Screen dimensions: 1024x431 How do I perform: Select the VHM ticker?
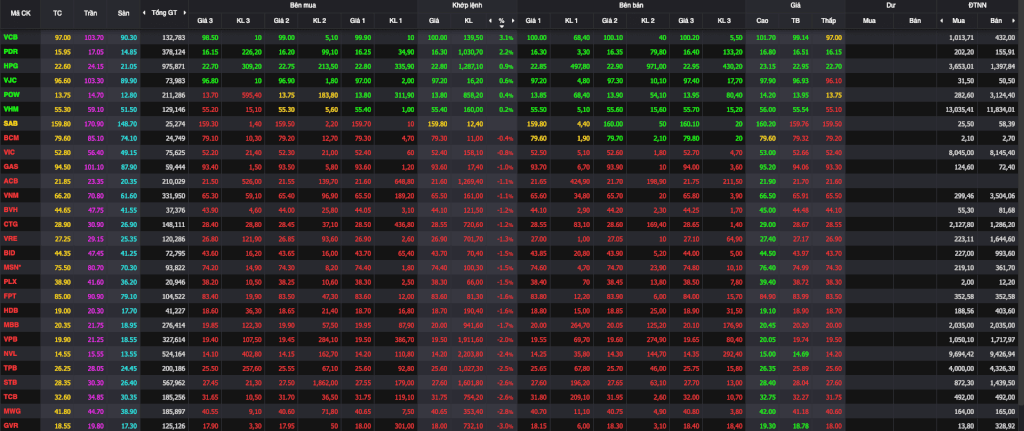[10, 108]
